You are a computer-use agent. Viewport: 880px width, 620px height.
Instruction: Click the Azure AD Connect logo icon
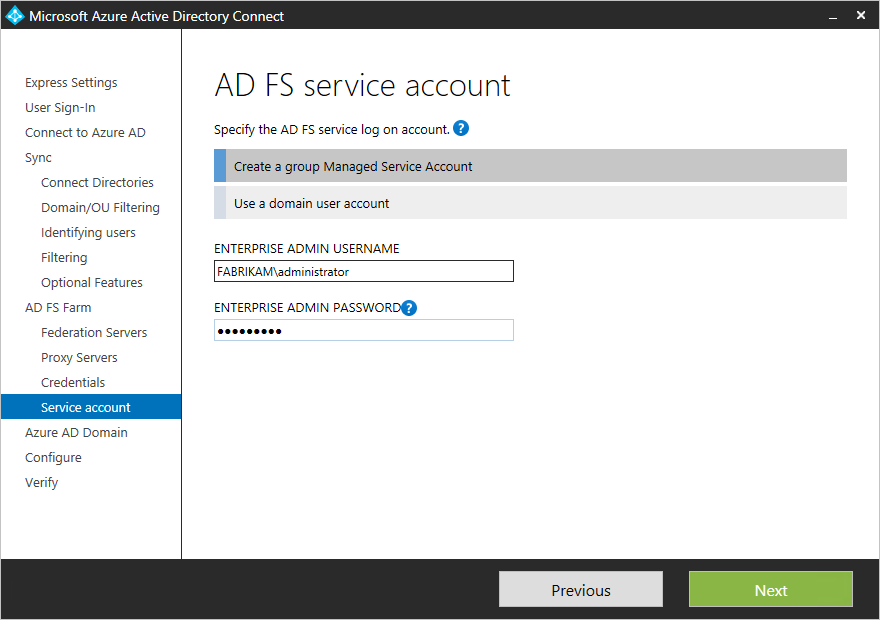(15, 16)
